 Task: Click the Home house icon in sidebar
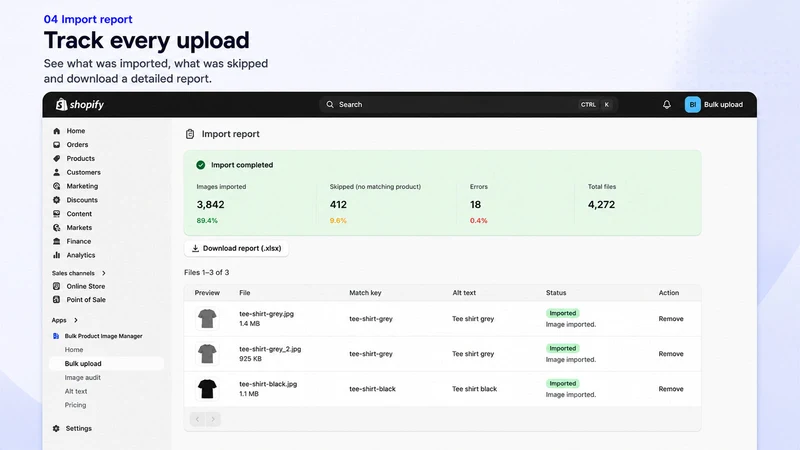57,131
